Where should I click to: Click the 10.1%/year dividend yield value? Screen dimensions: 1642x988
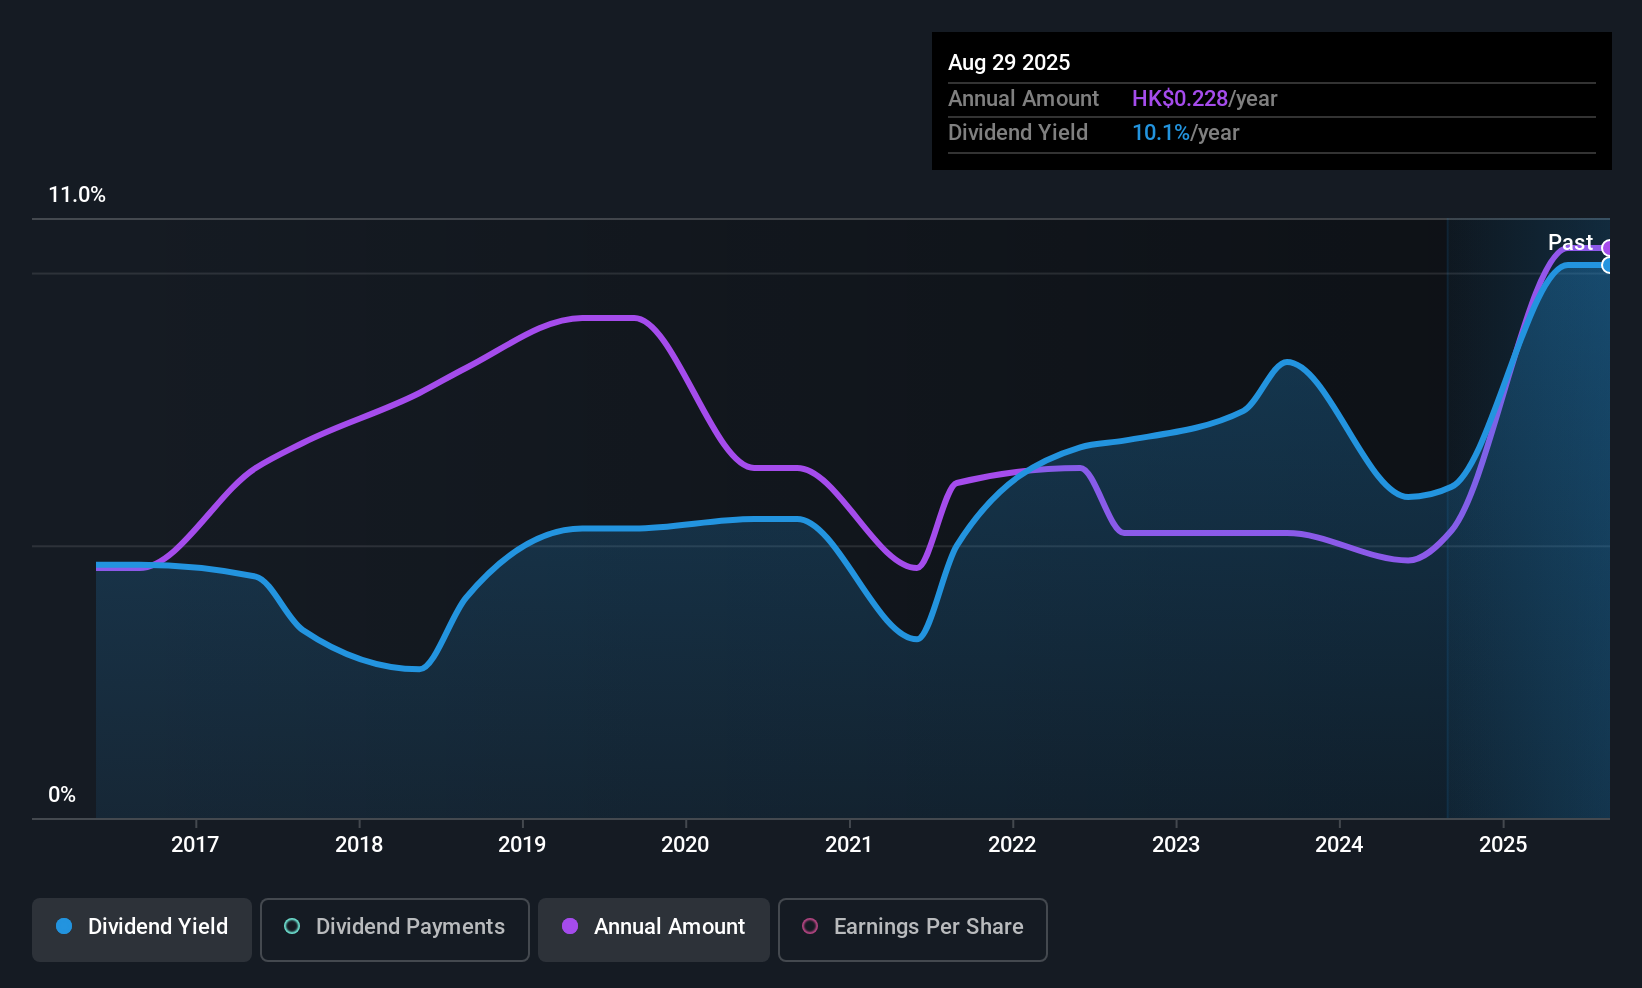tap(1185, 132)
